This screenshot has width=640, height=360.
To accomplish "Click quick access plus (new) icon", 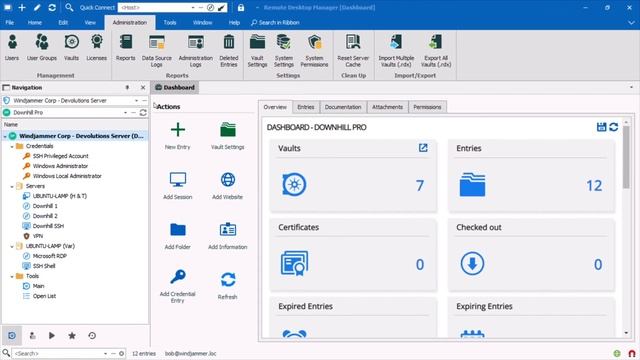I will pos(22,7).
